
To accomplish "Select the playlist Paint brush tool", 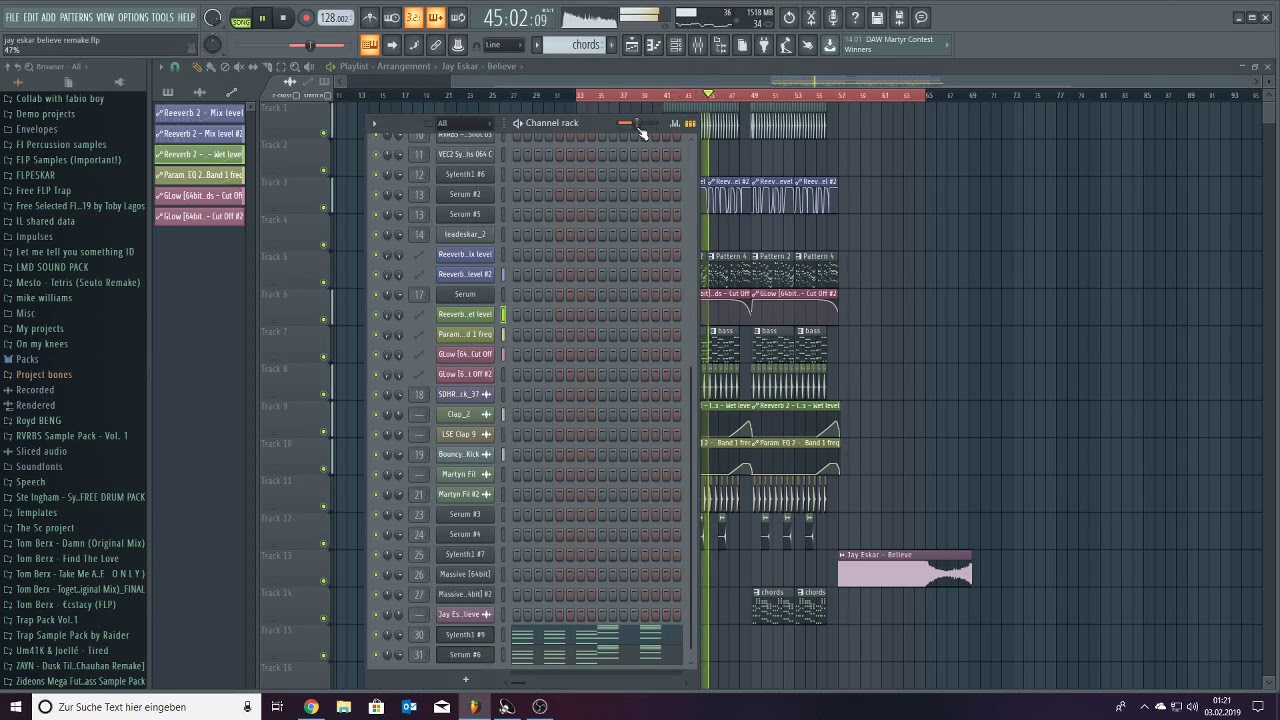I will 210,67.
